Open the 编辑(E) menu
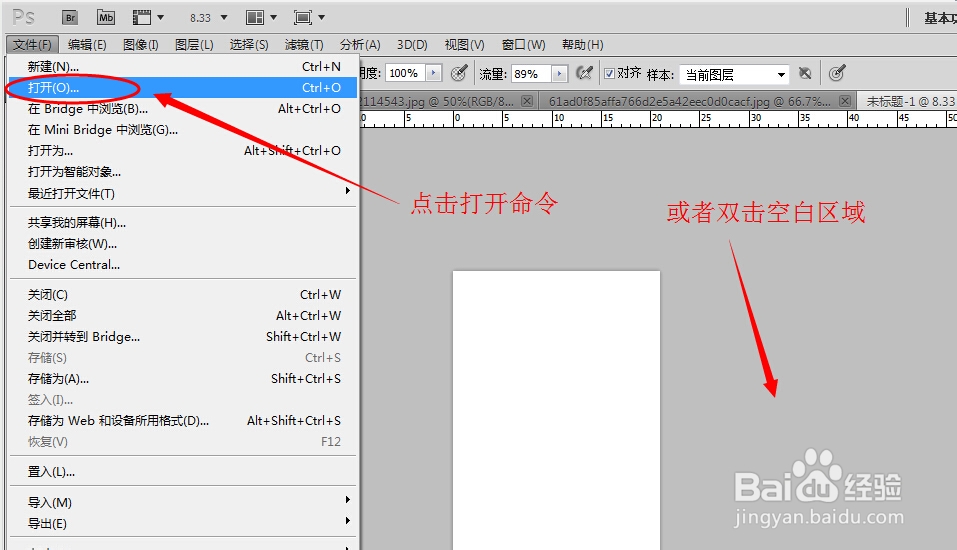The height and width of the screenshot is (550, 957). 87,45
